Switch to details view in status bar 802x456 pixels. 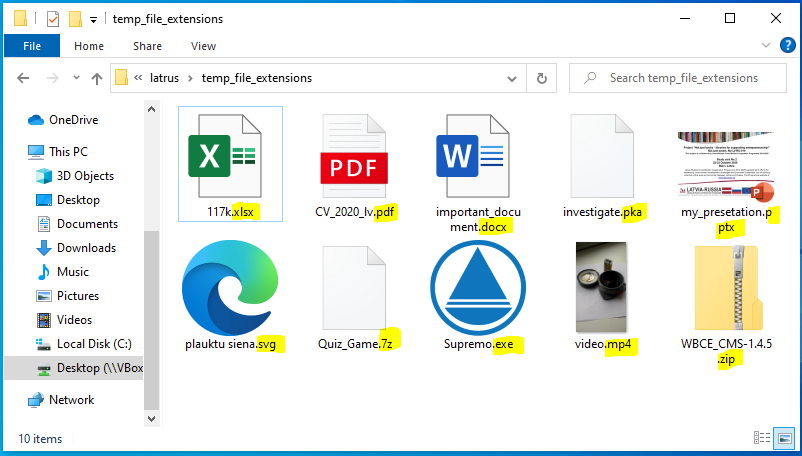pyautogui.click(x=762, y=438)
